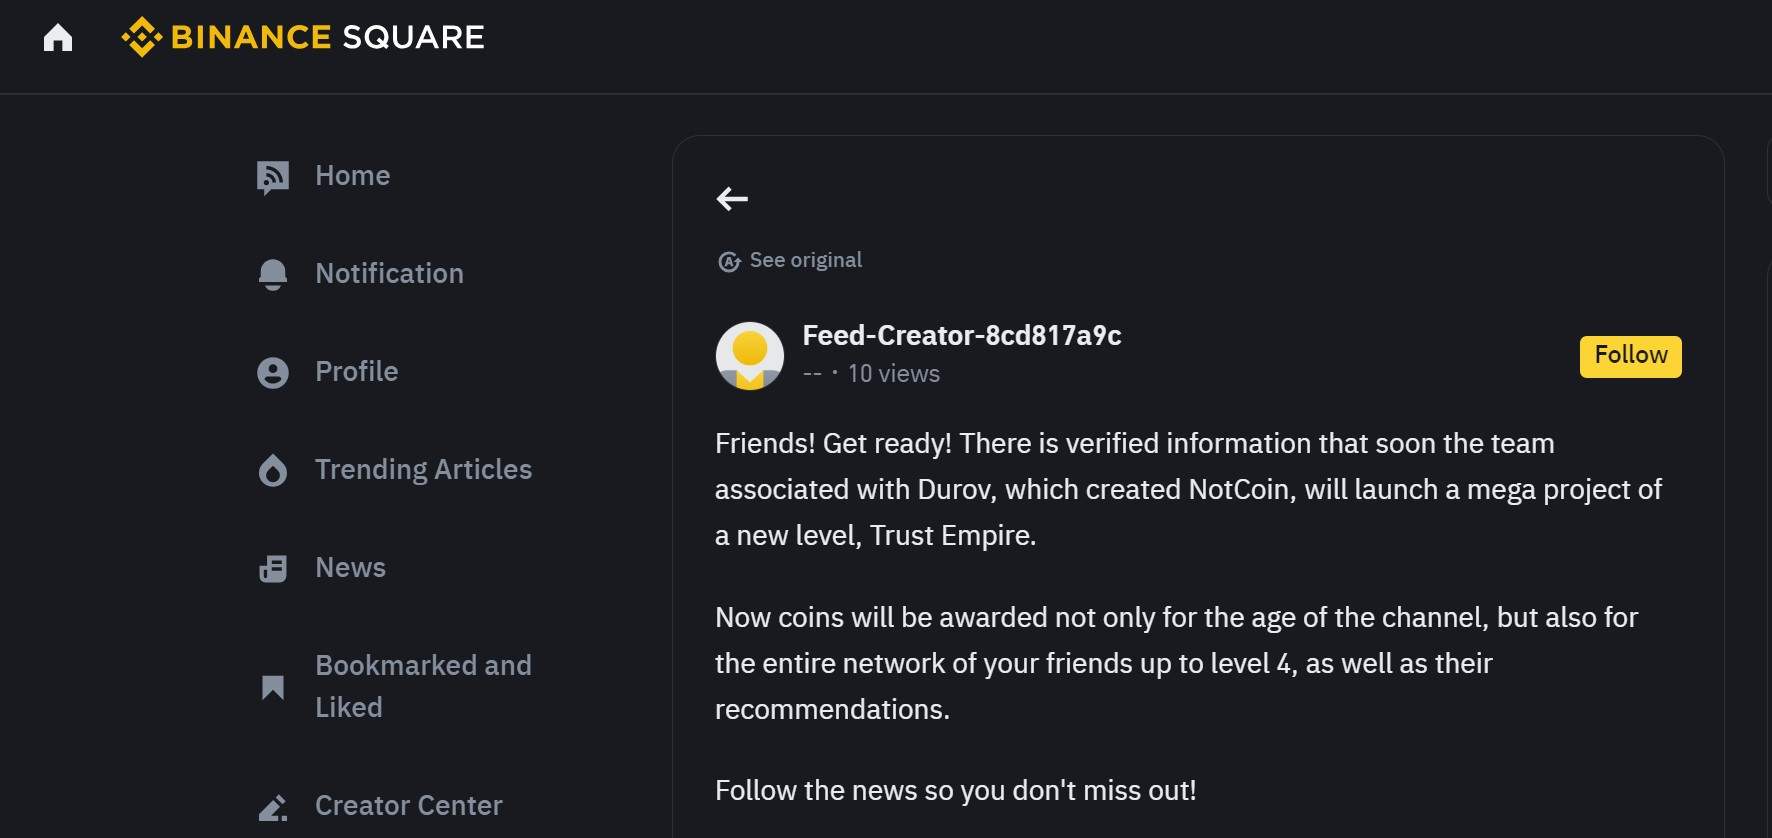Viewport: 1772px width, 838px height.
Task: Click the author's avatar thumbnail
Action: coord(750,356)
